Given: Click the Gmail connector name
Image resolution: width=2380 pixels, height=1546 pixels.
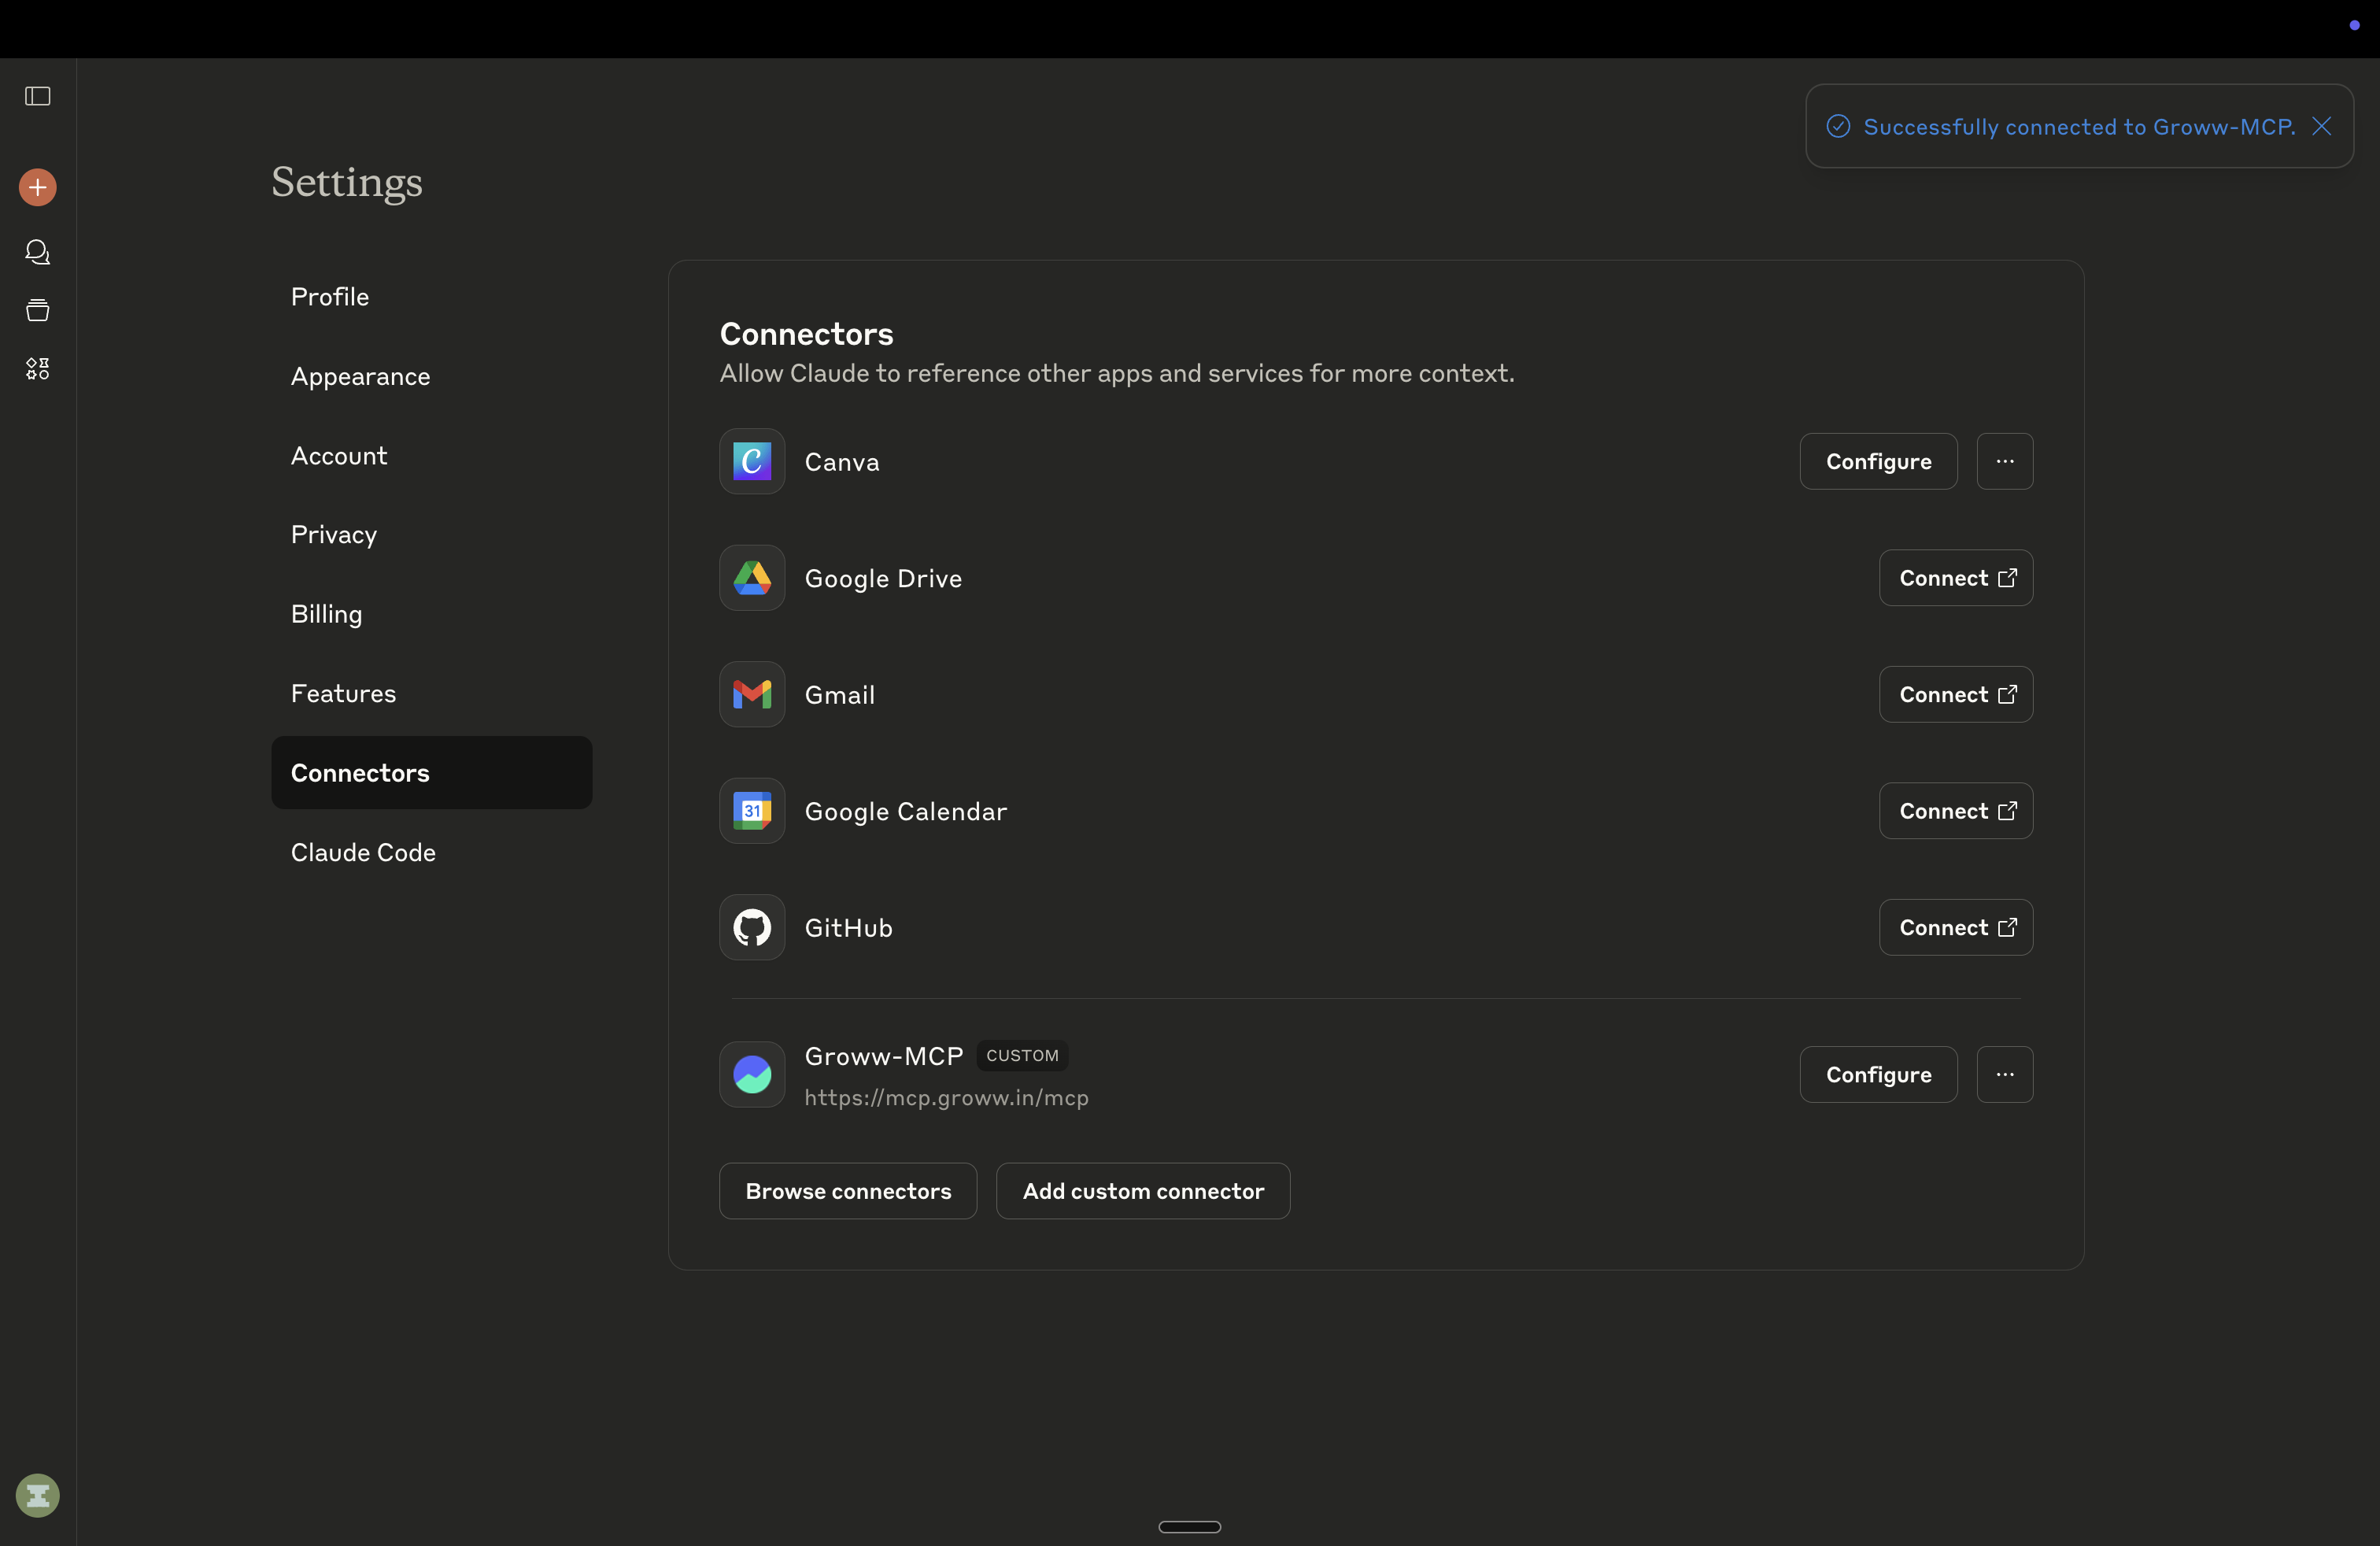Looking at the screenshot, I should pyautogui.click(x=840, y=695).
